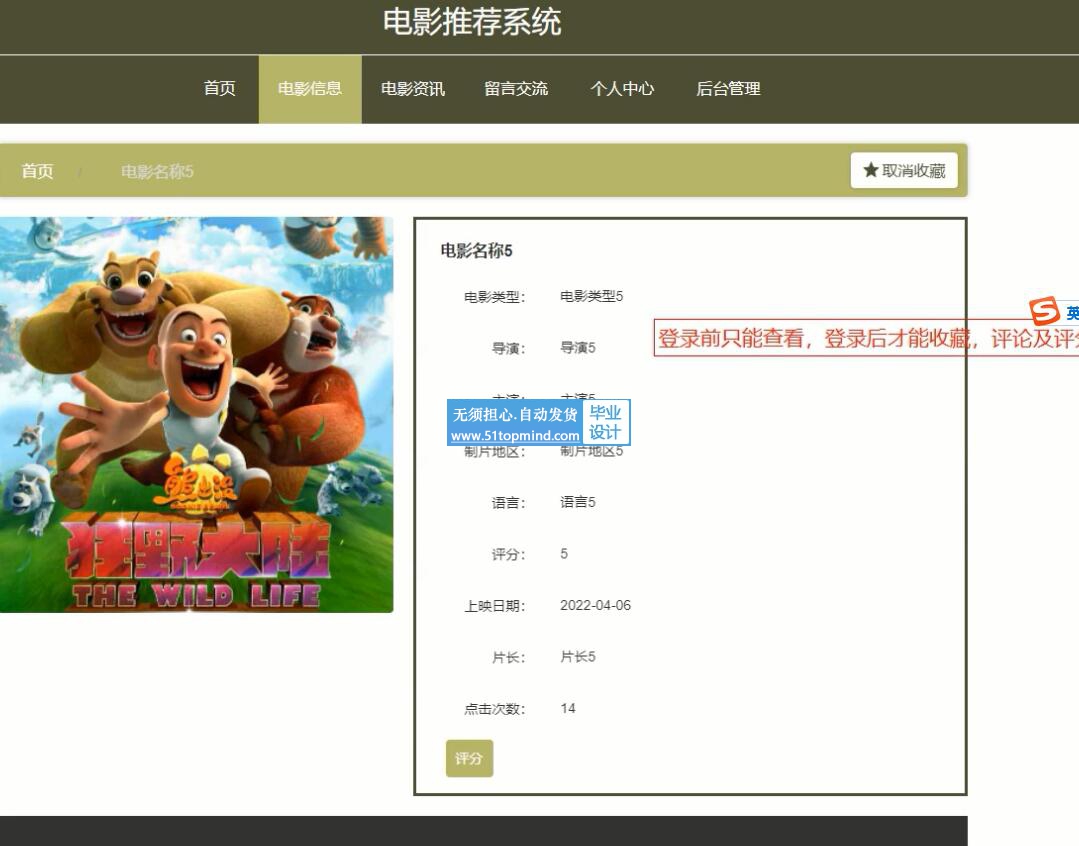Click the 取消收藏 button
Screen dimensions: 1079x846
(x=904, y=170)
